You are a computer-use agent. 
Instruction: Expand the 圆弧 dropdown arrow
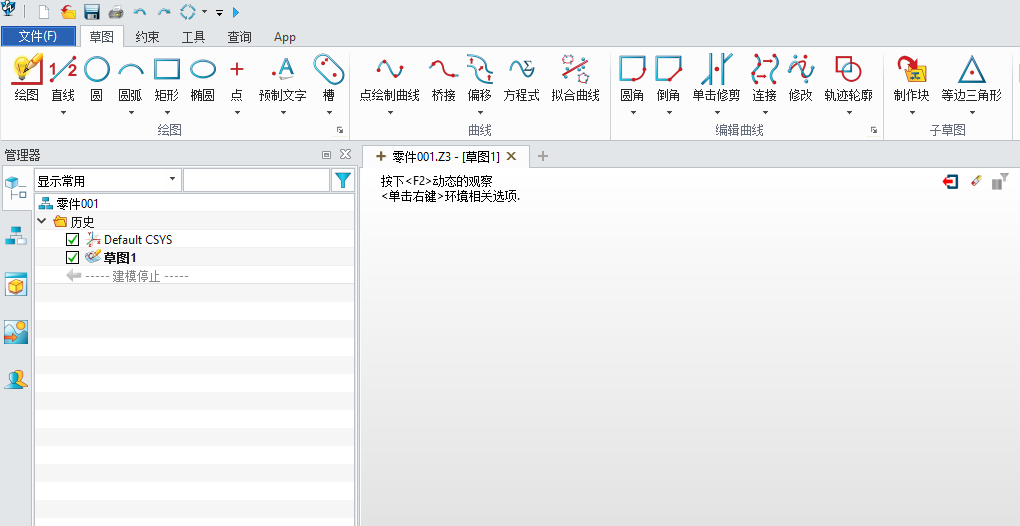[x=131, y=112]
